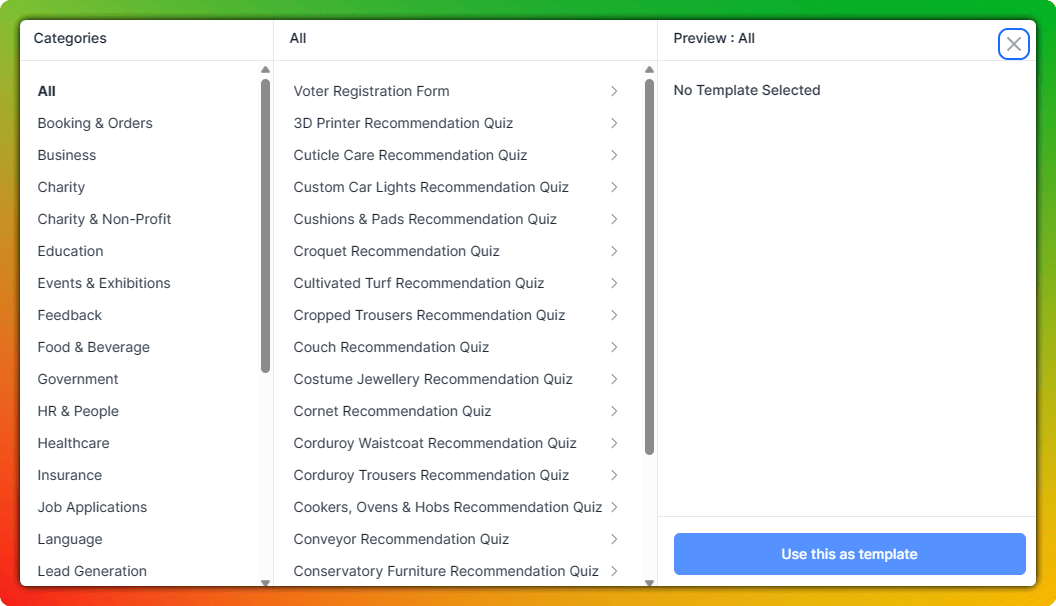
Task: Select the All category
Action: tap(47, 91)
